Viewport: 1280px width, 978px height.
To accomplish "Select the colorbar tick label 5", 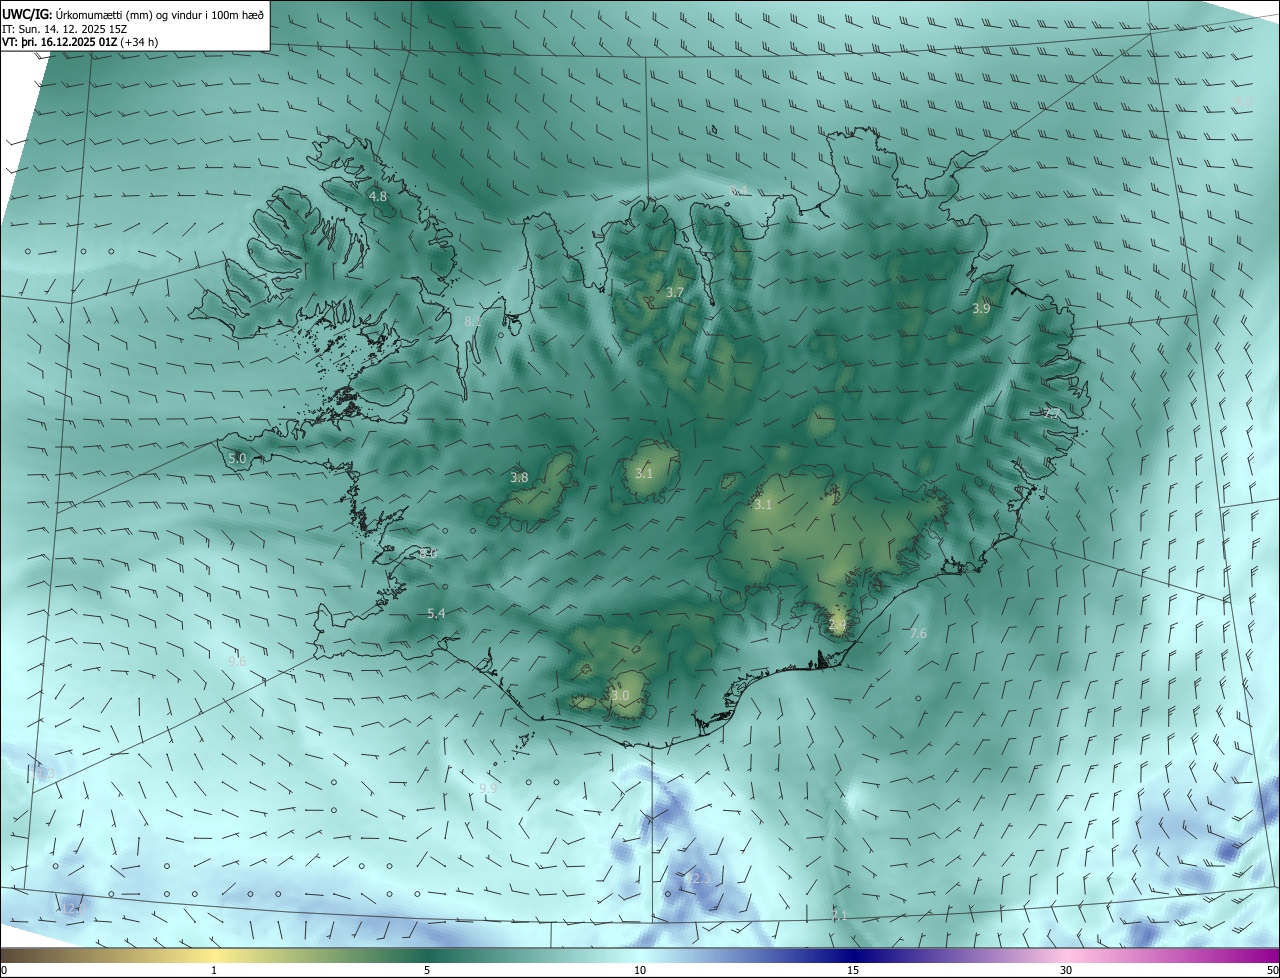I will (x=427, y=971).
